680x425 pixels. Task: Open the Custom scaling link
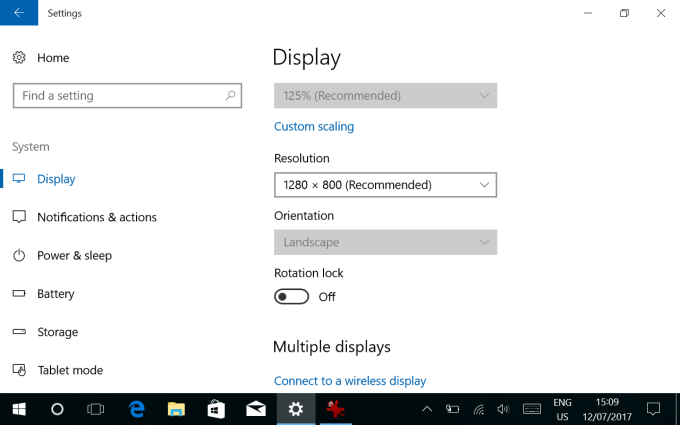pos(314,127)
